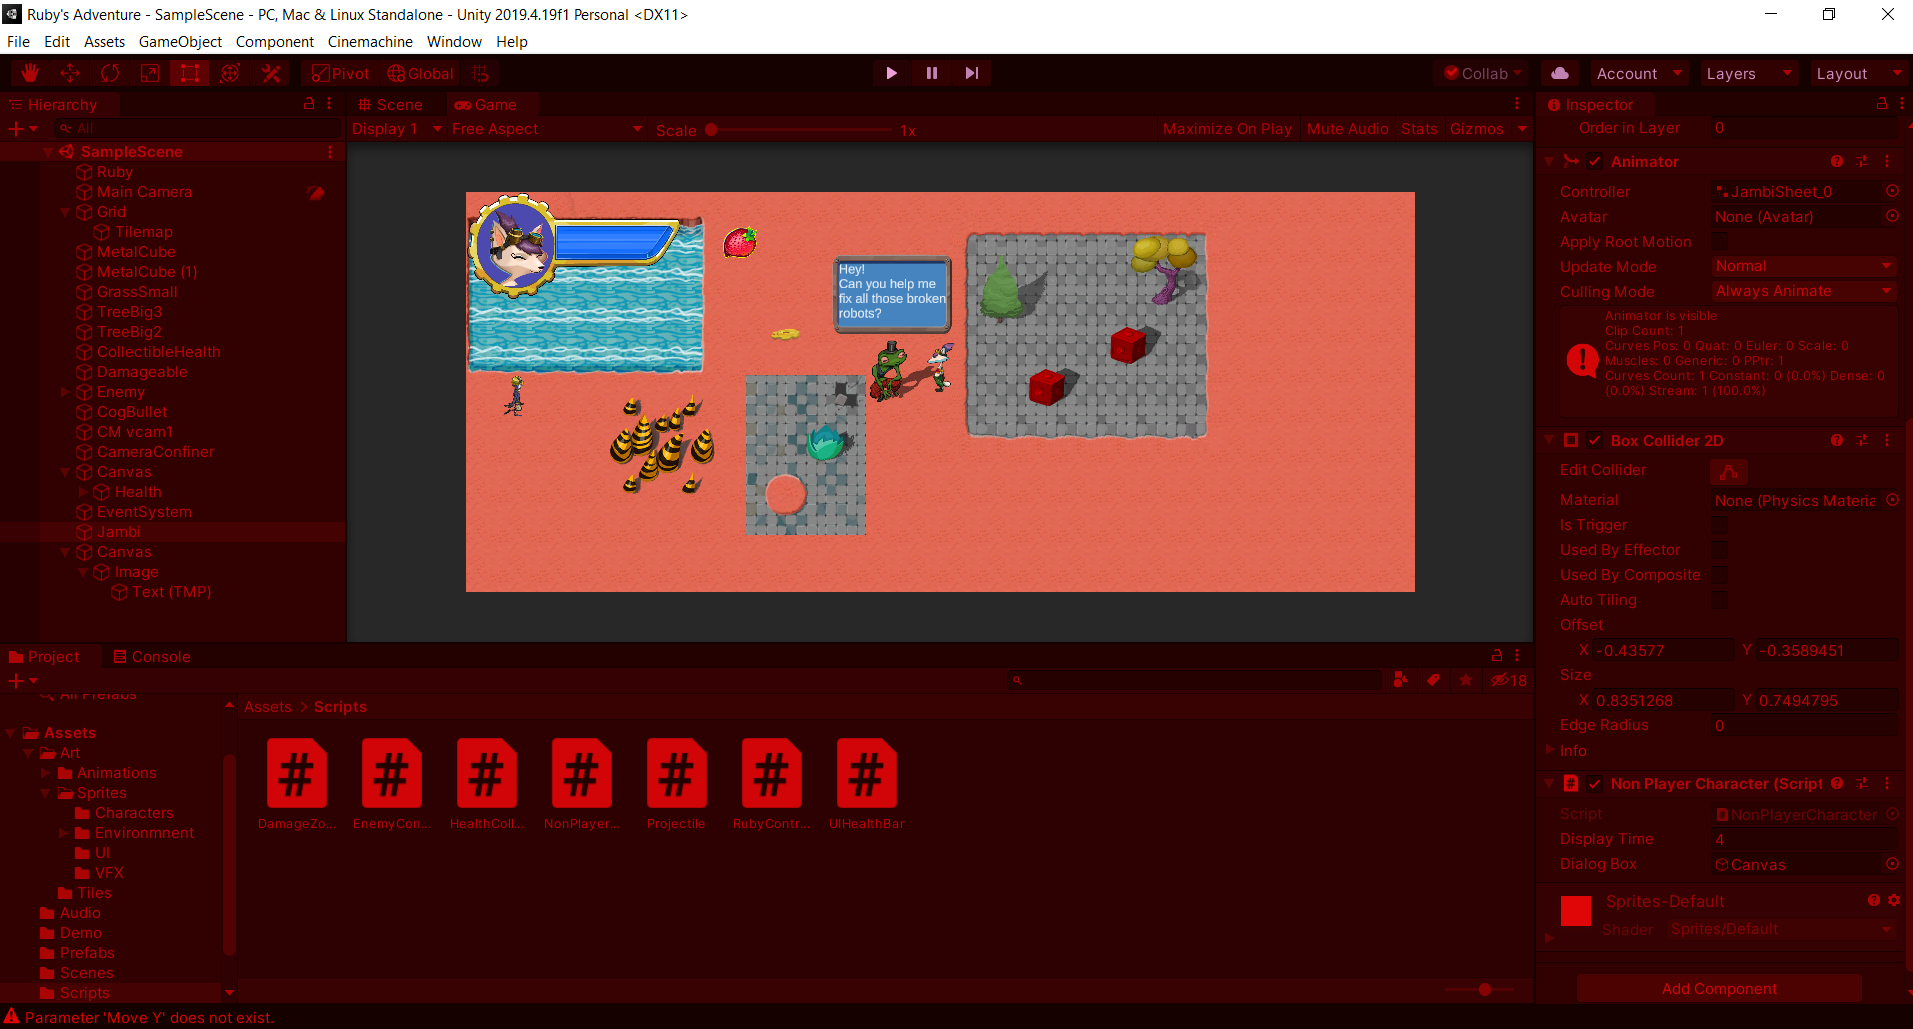Screen dimensions: 1913x1029
Task: Open the Layout dropdown
Action: [1859, 73]
